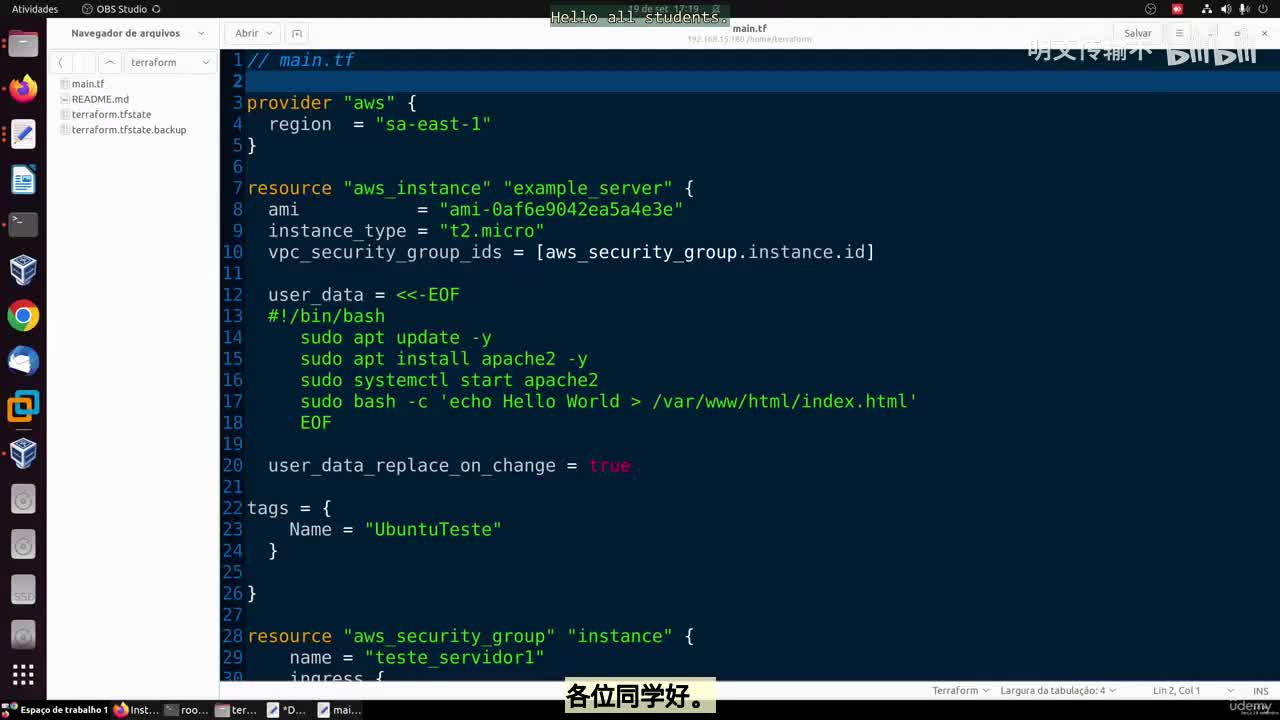Image resolution: width=1280 pixels, height=720 pixels.
Task: Open LibreOffice Writer from the dock
Action: pyautogui.click(x=23, y=179)
